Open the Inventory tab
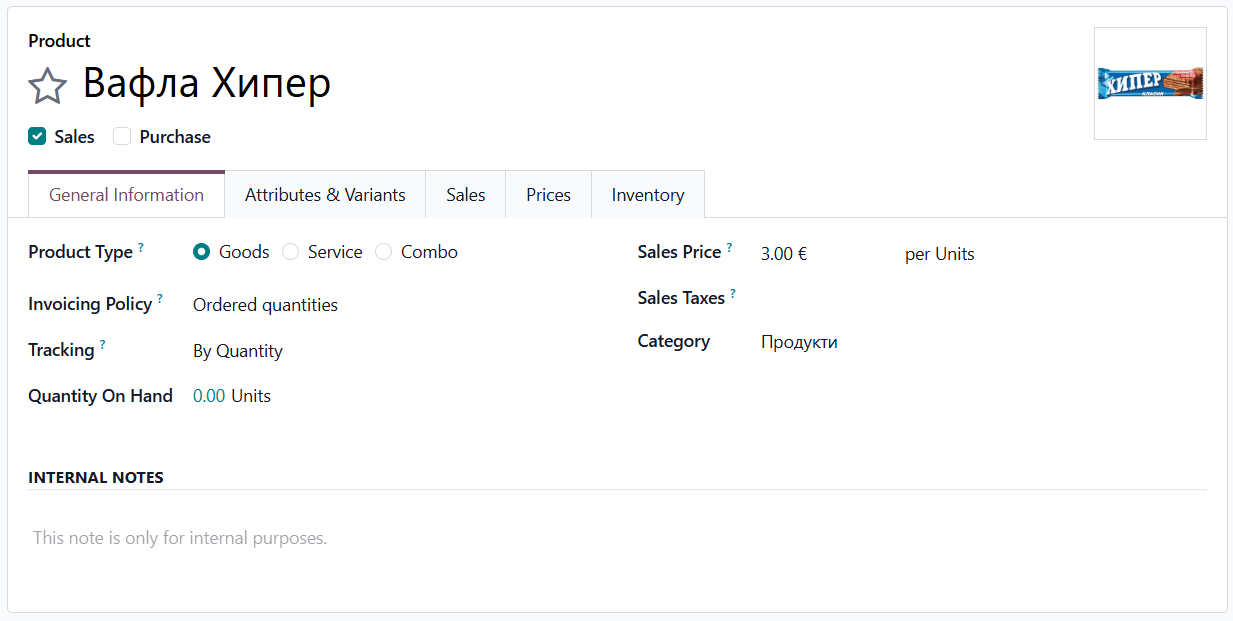 (648, 195)
